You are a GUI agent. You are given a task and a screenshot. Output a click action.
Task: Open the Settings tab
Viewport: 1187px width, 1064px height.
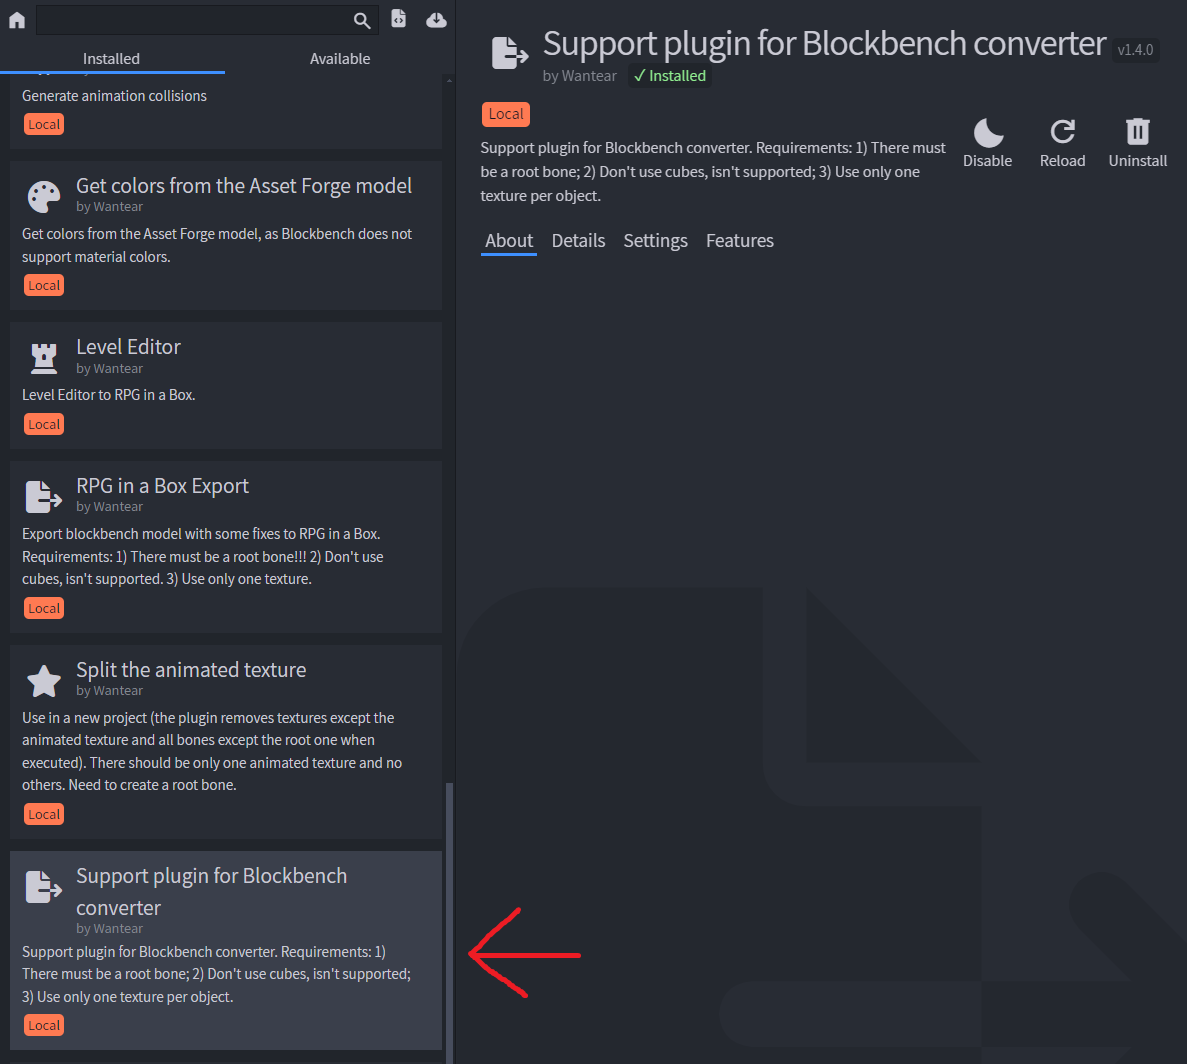[656, 241]
